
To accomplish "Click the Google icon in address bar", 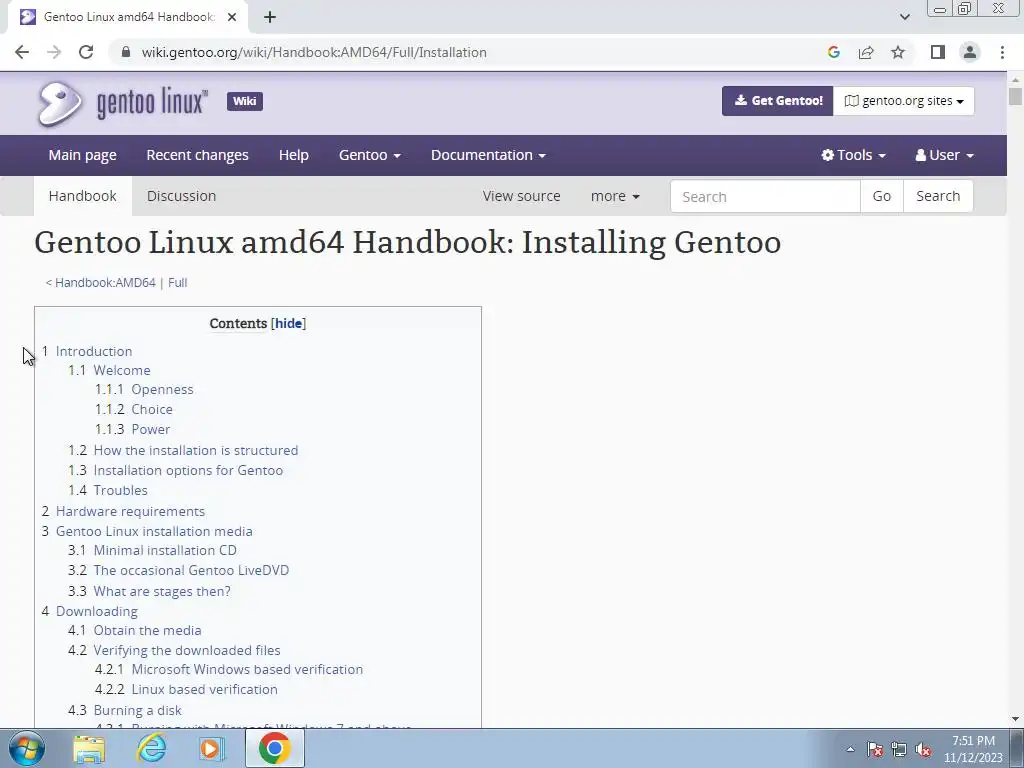I will click(x=833, y=52).
